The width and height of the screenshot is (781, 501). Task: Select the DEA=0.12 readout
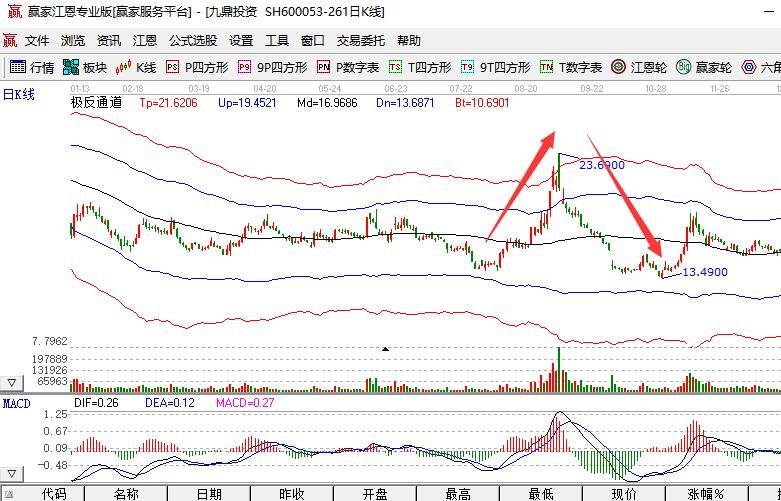point(170,402)
